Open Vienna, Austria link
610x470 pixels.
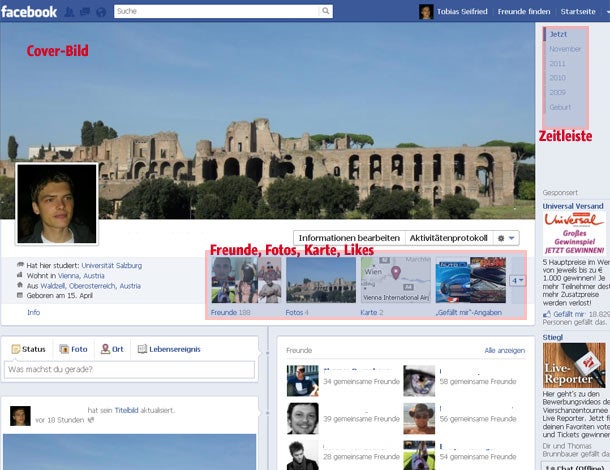tap(81, 276)
